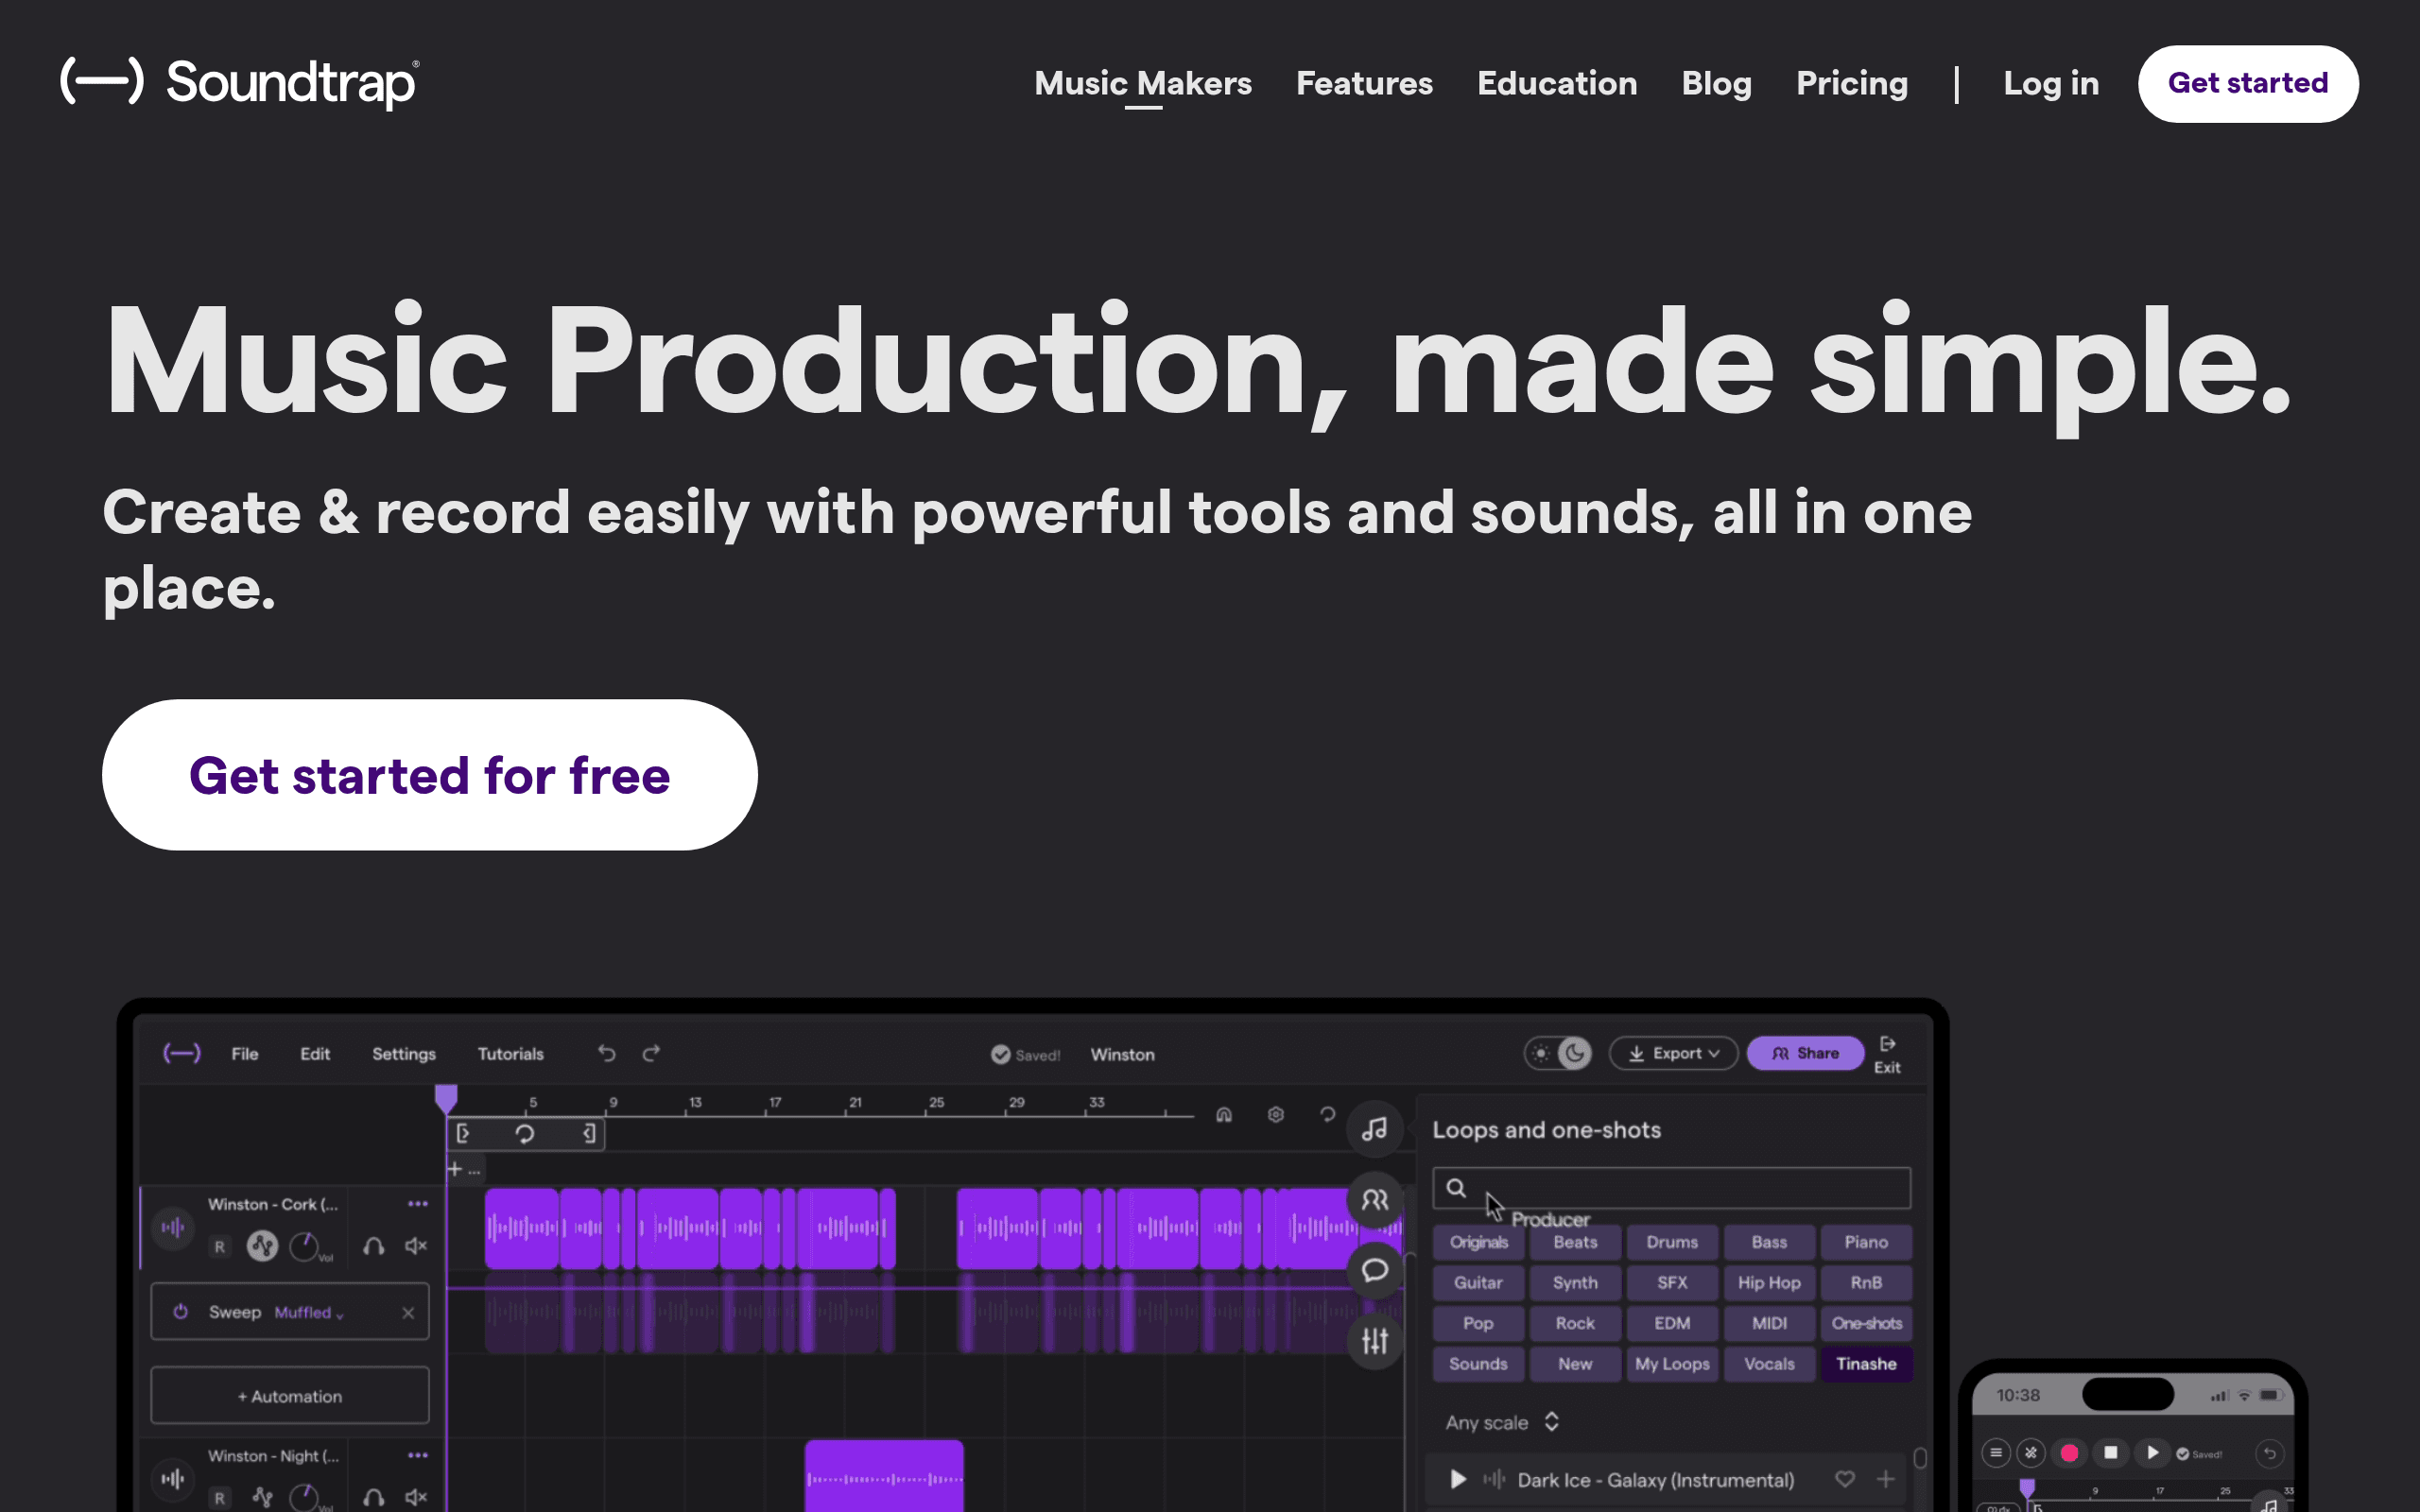Go to the Blog page
The image size is (2420, 1512).
coord(1716,83)
